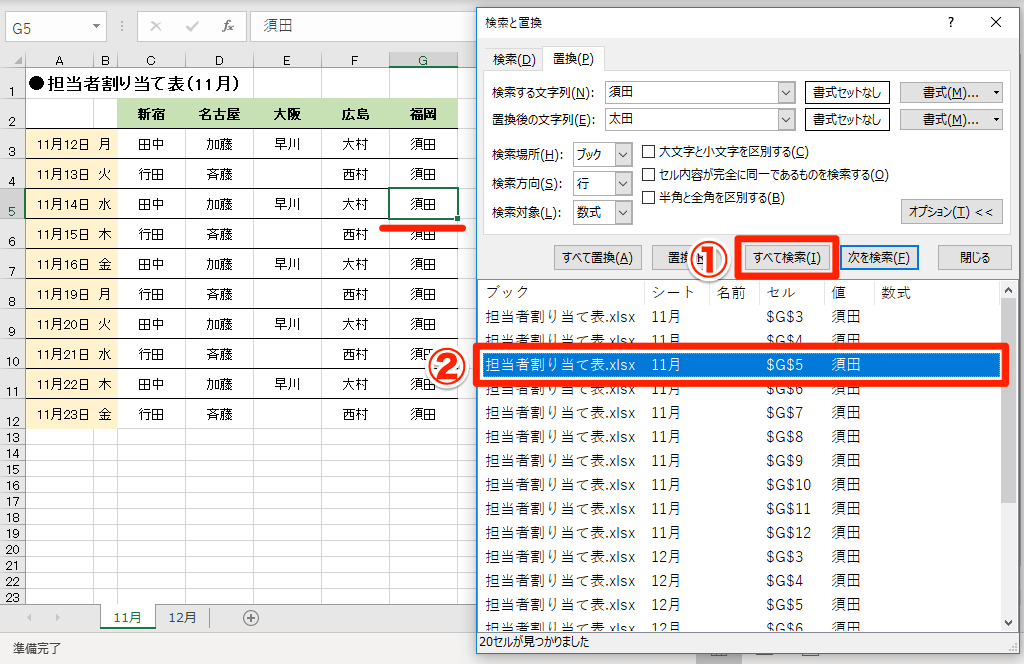Expand the search 書式(M) button arrow
The width and height of the screenshot is (1024, 664).
tap(996, 93)
